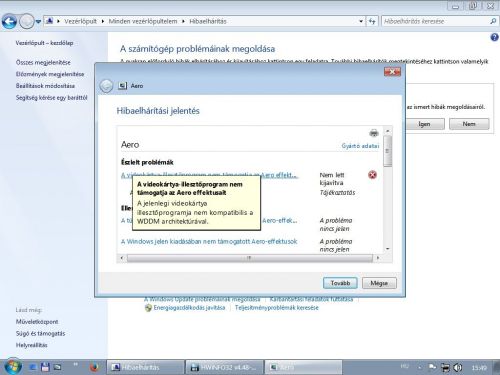The width and height of the screenshot is (500, 375).
Task: Click the HU language indicator in tray
Action: coord(405,366)
